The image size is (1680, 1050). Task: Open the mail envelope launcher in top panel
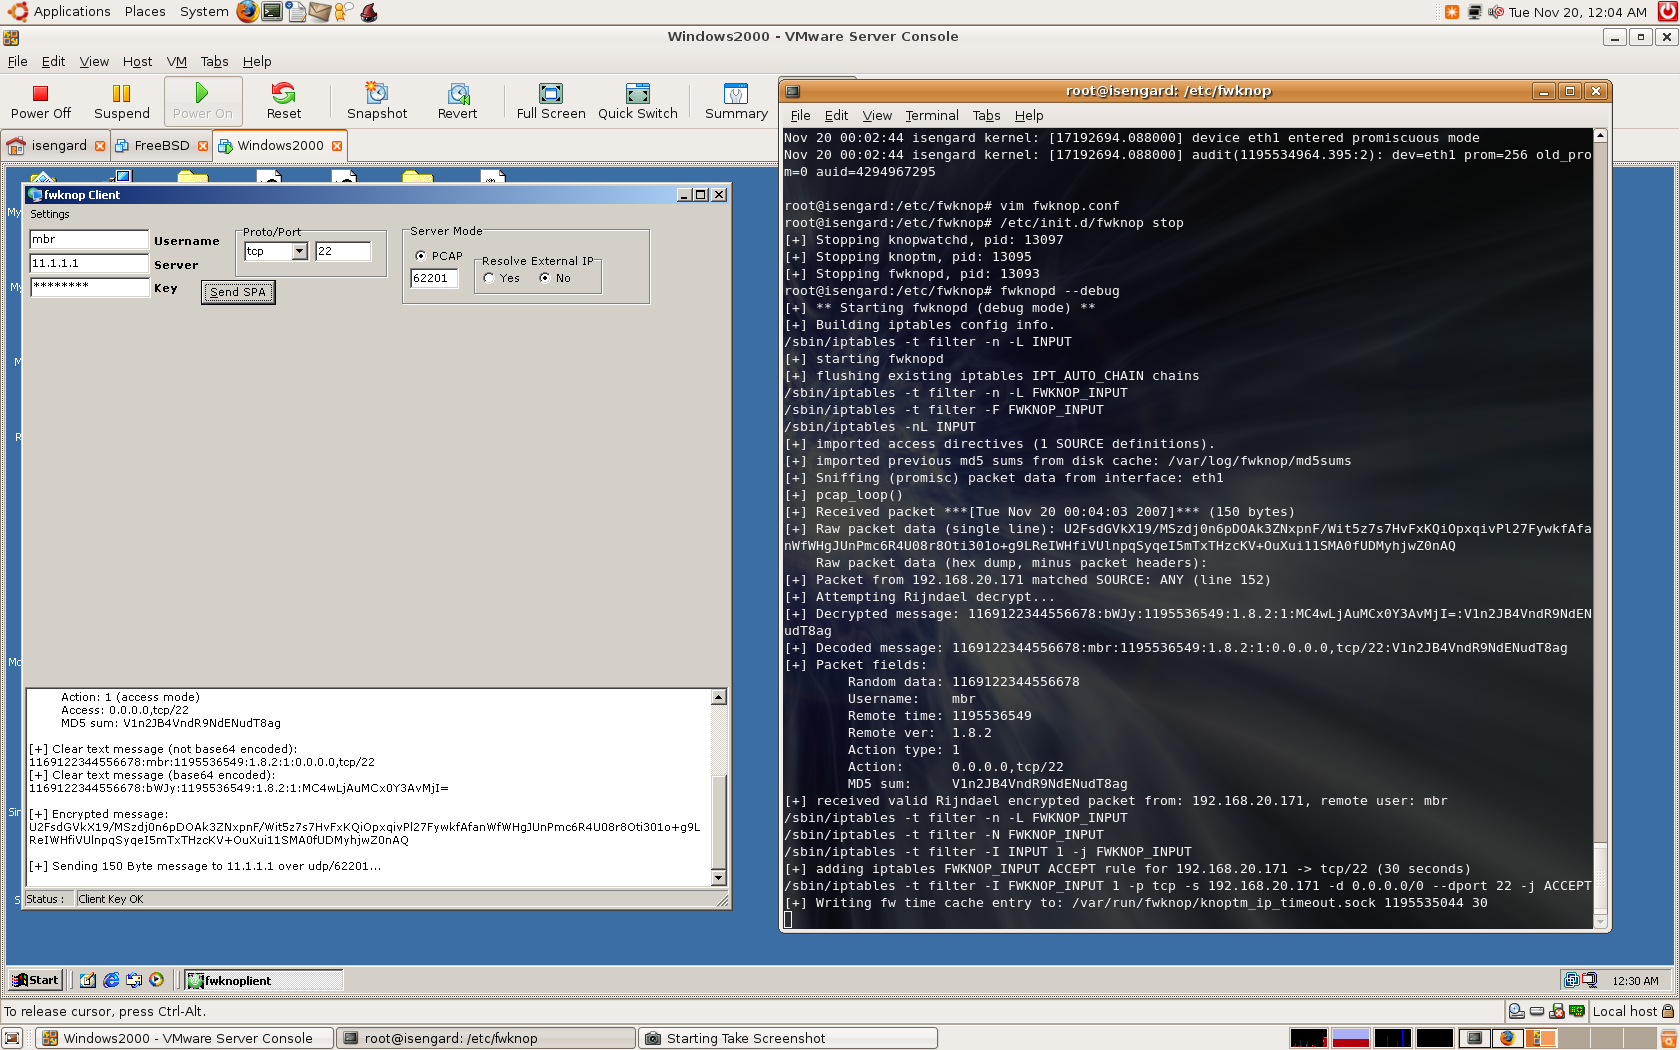319,12
